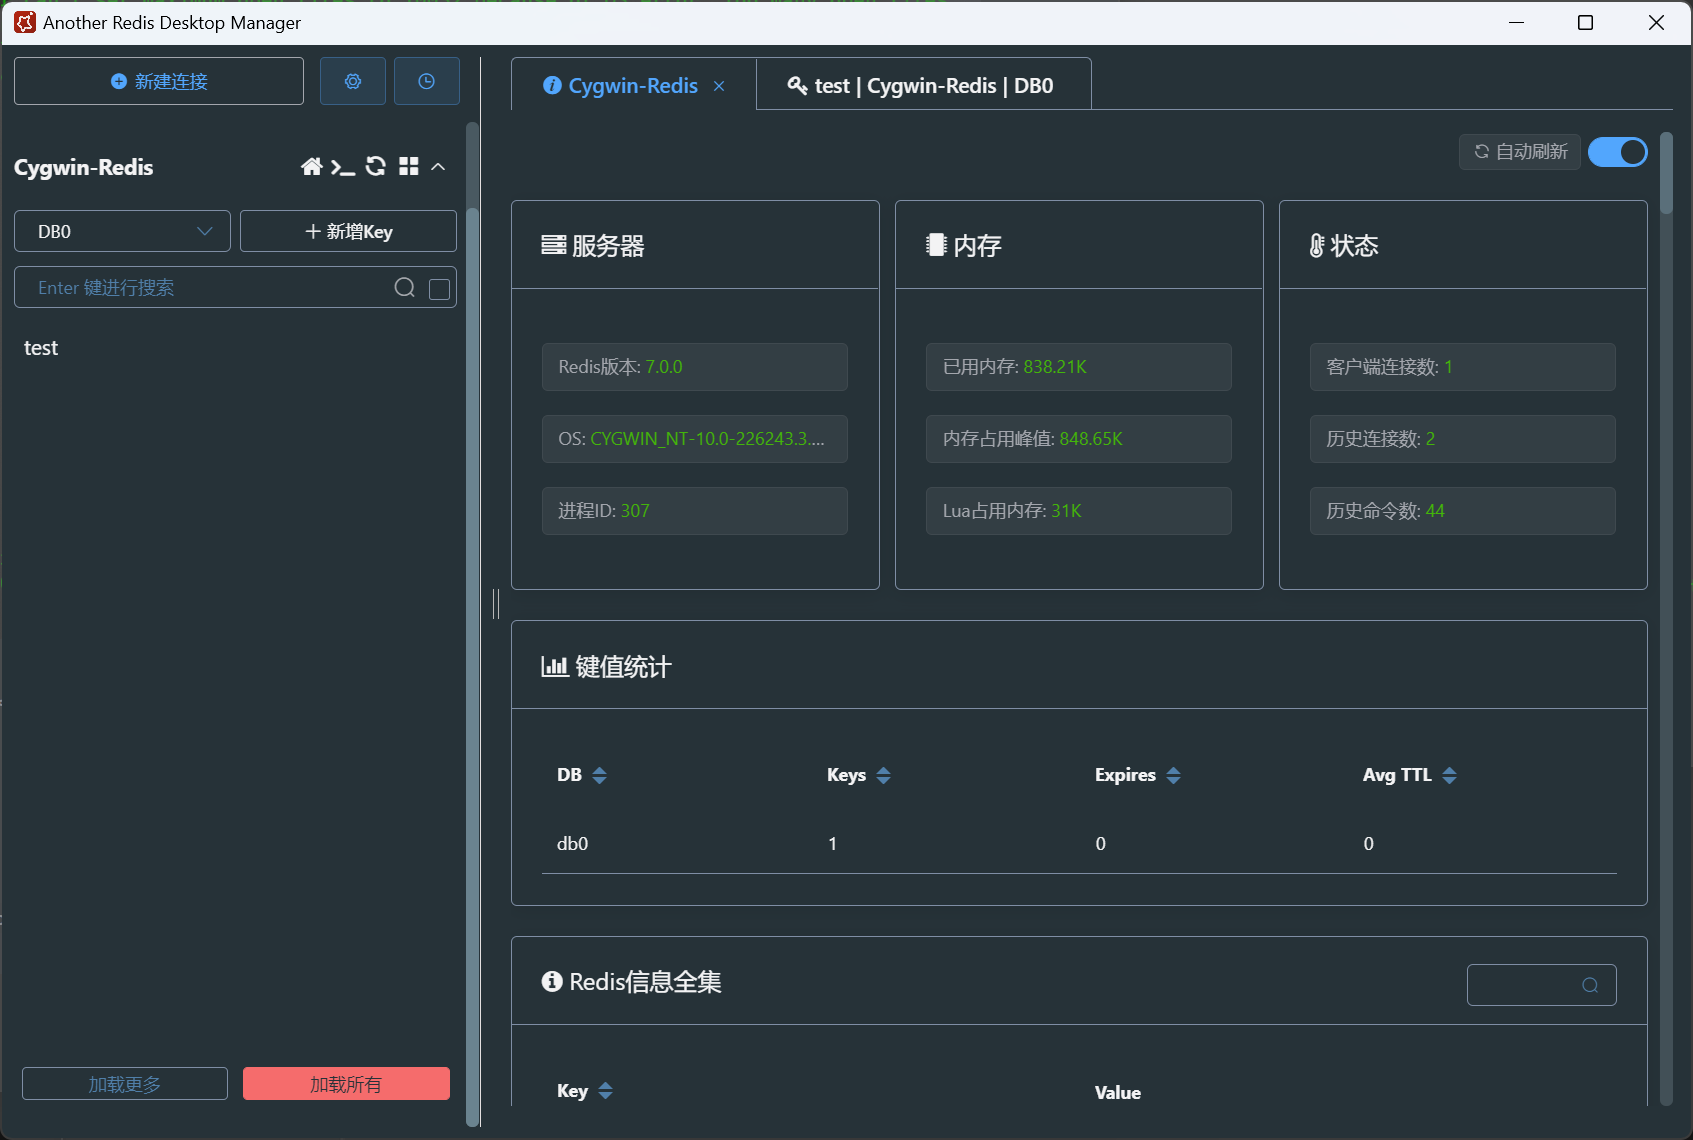Click the 内存占用峰值: 848.65K entry
The image size is (1693, 1140).
pyautogui.click(x=1079, y=439)
